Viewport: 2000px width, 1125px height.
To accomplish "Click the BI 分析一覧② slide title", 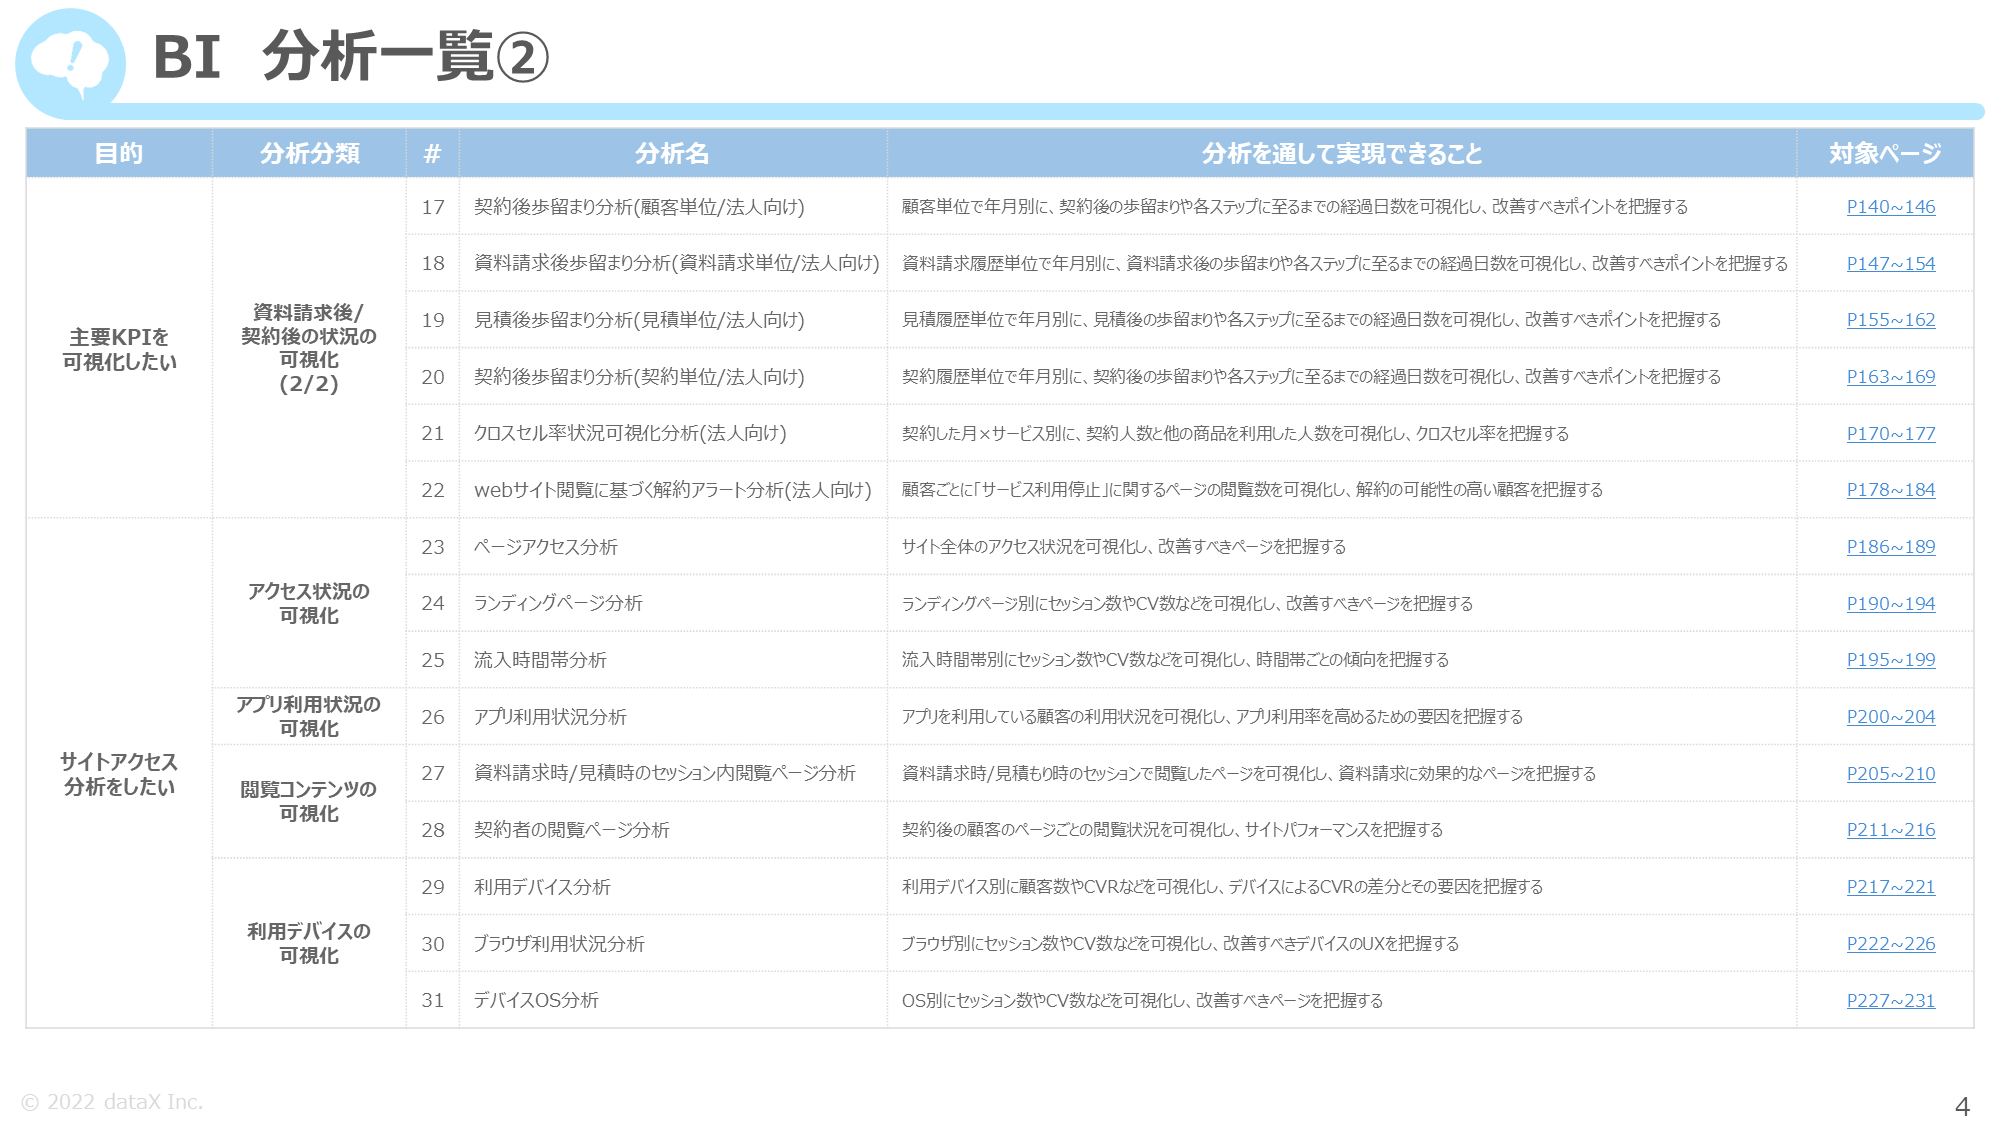I will click(x=350, y=56).
